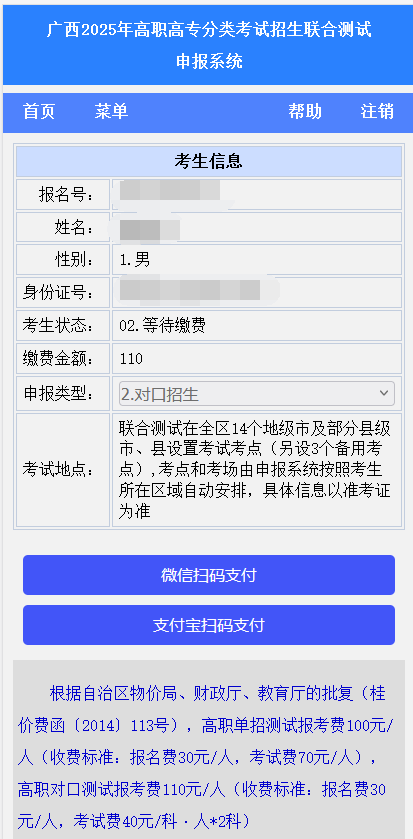Viewport: 413px width, 839px height.
Task: Log out via 注销
Action: click(x=377, y=111)
